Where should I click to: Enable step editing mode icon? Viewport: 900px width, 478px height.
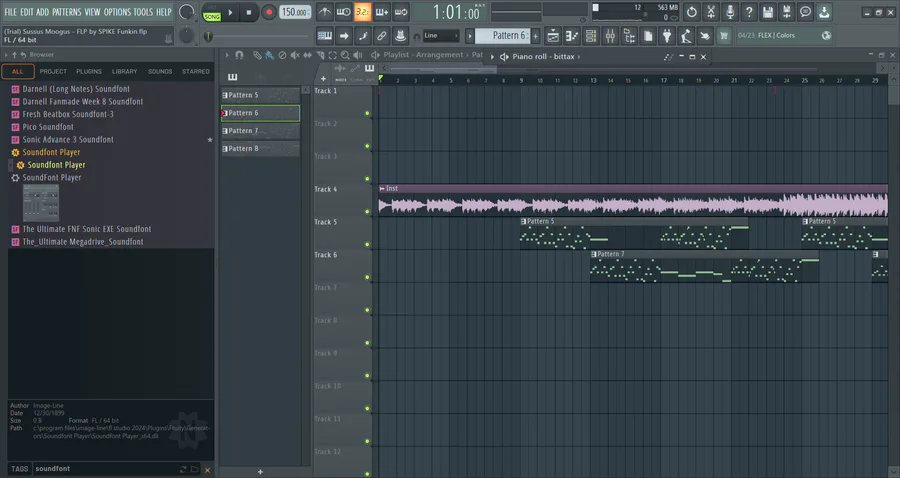tap(363, 36)
